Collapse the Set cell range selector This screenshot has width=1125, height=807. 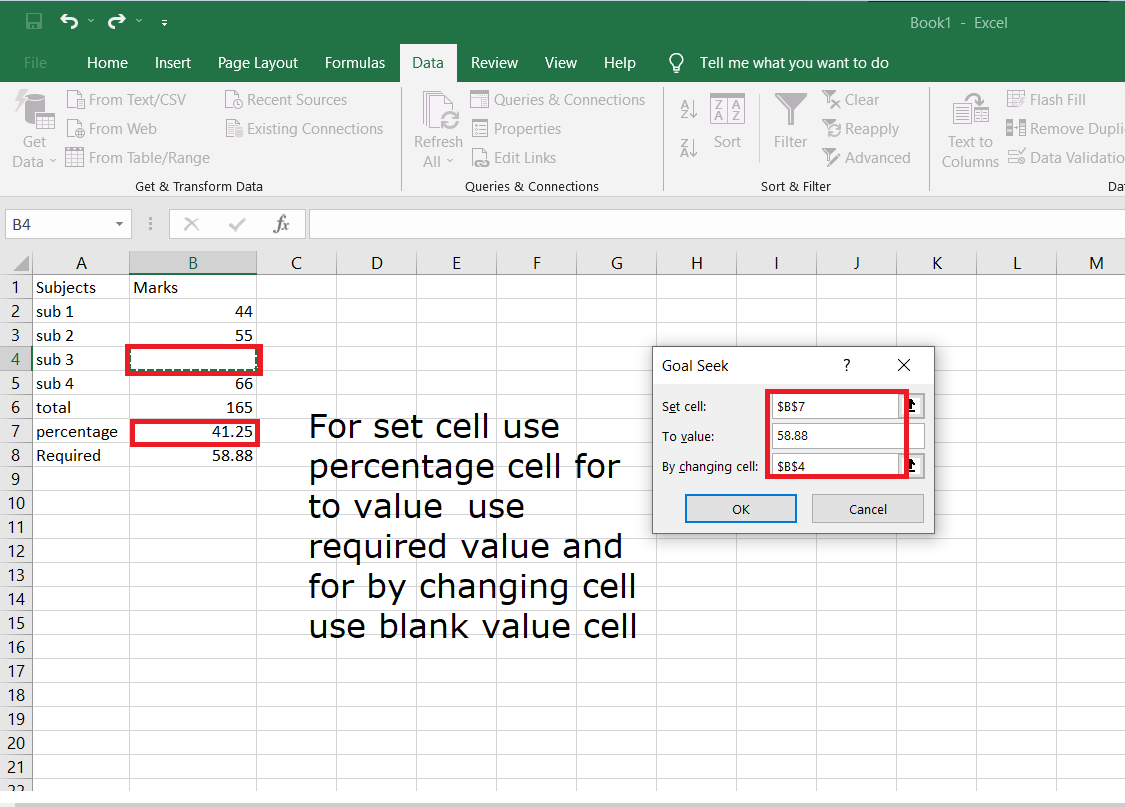[915, 406]
